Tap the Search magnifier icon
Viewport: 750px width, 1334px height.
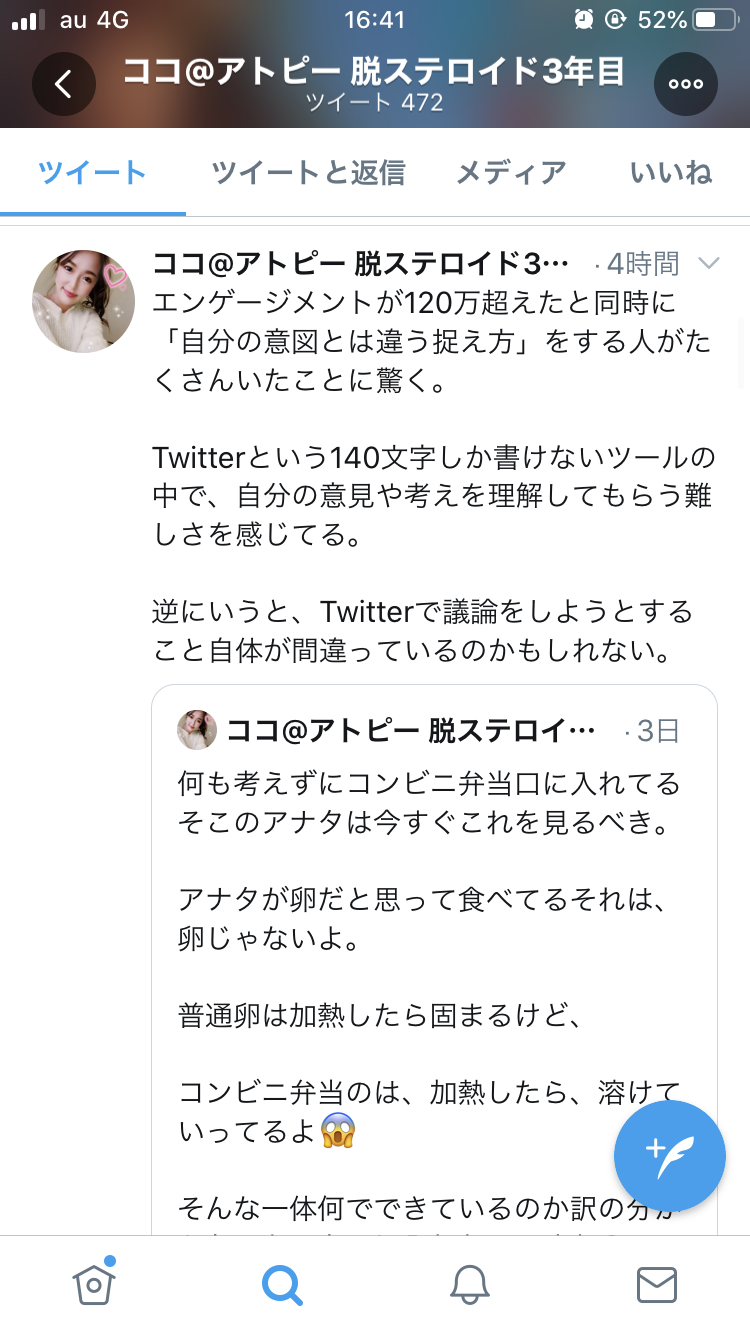[282, 1285]
